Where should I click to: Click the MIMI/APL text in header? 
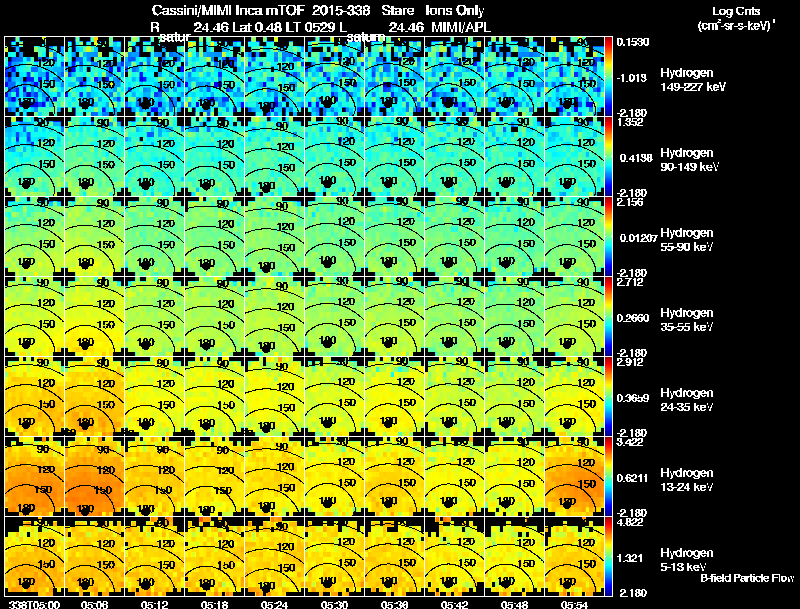tap(461, 28)
